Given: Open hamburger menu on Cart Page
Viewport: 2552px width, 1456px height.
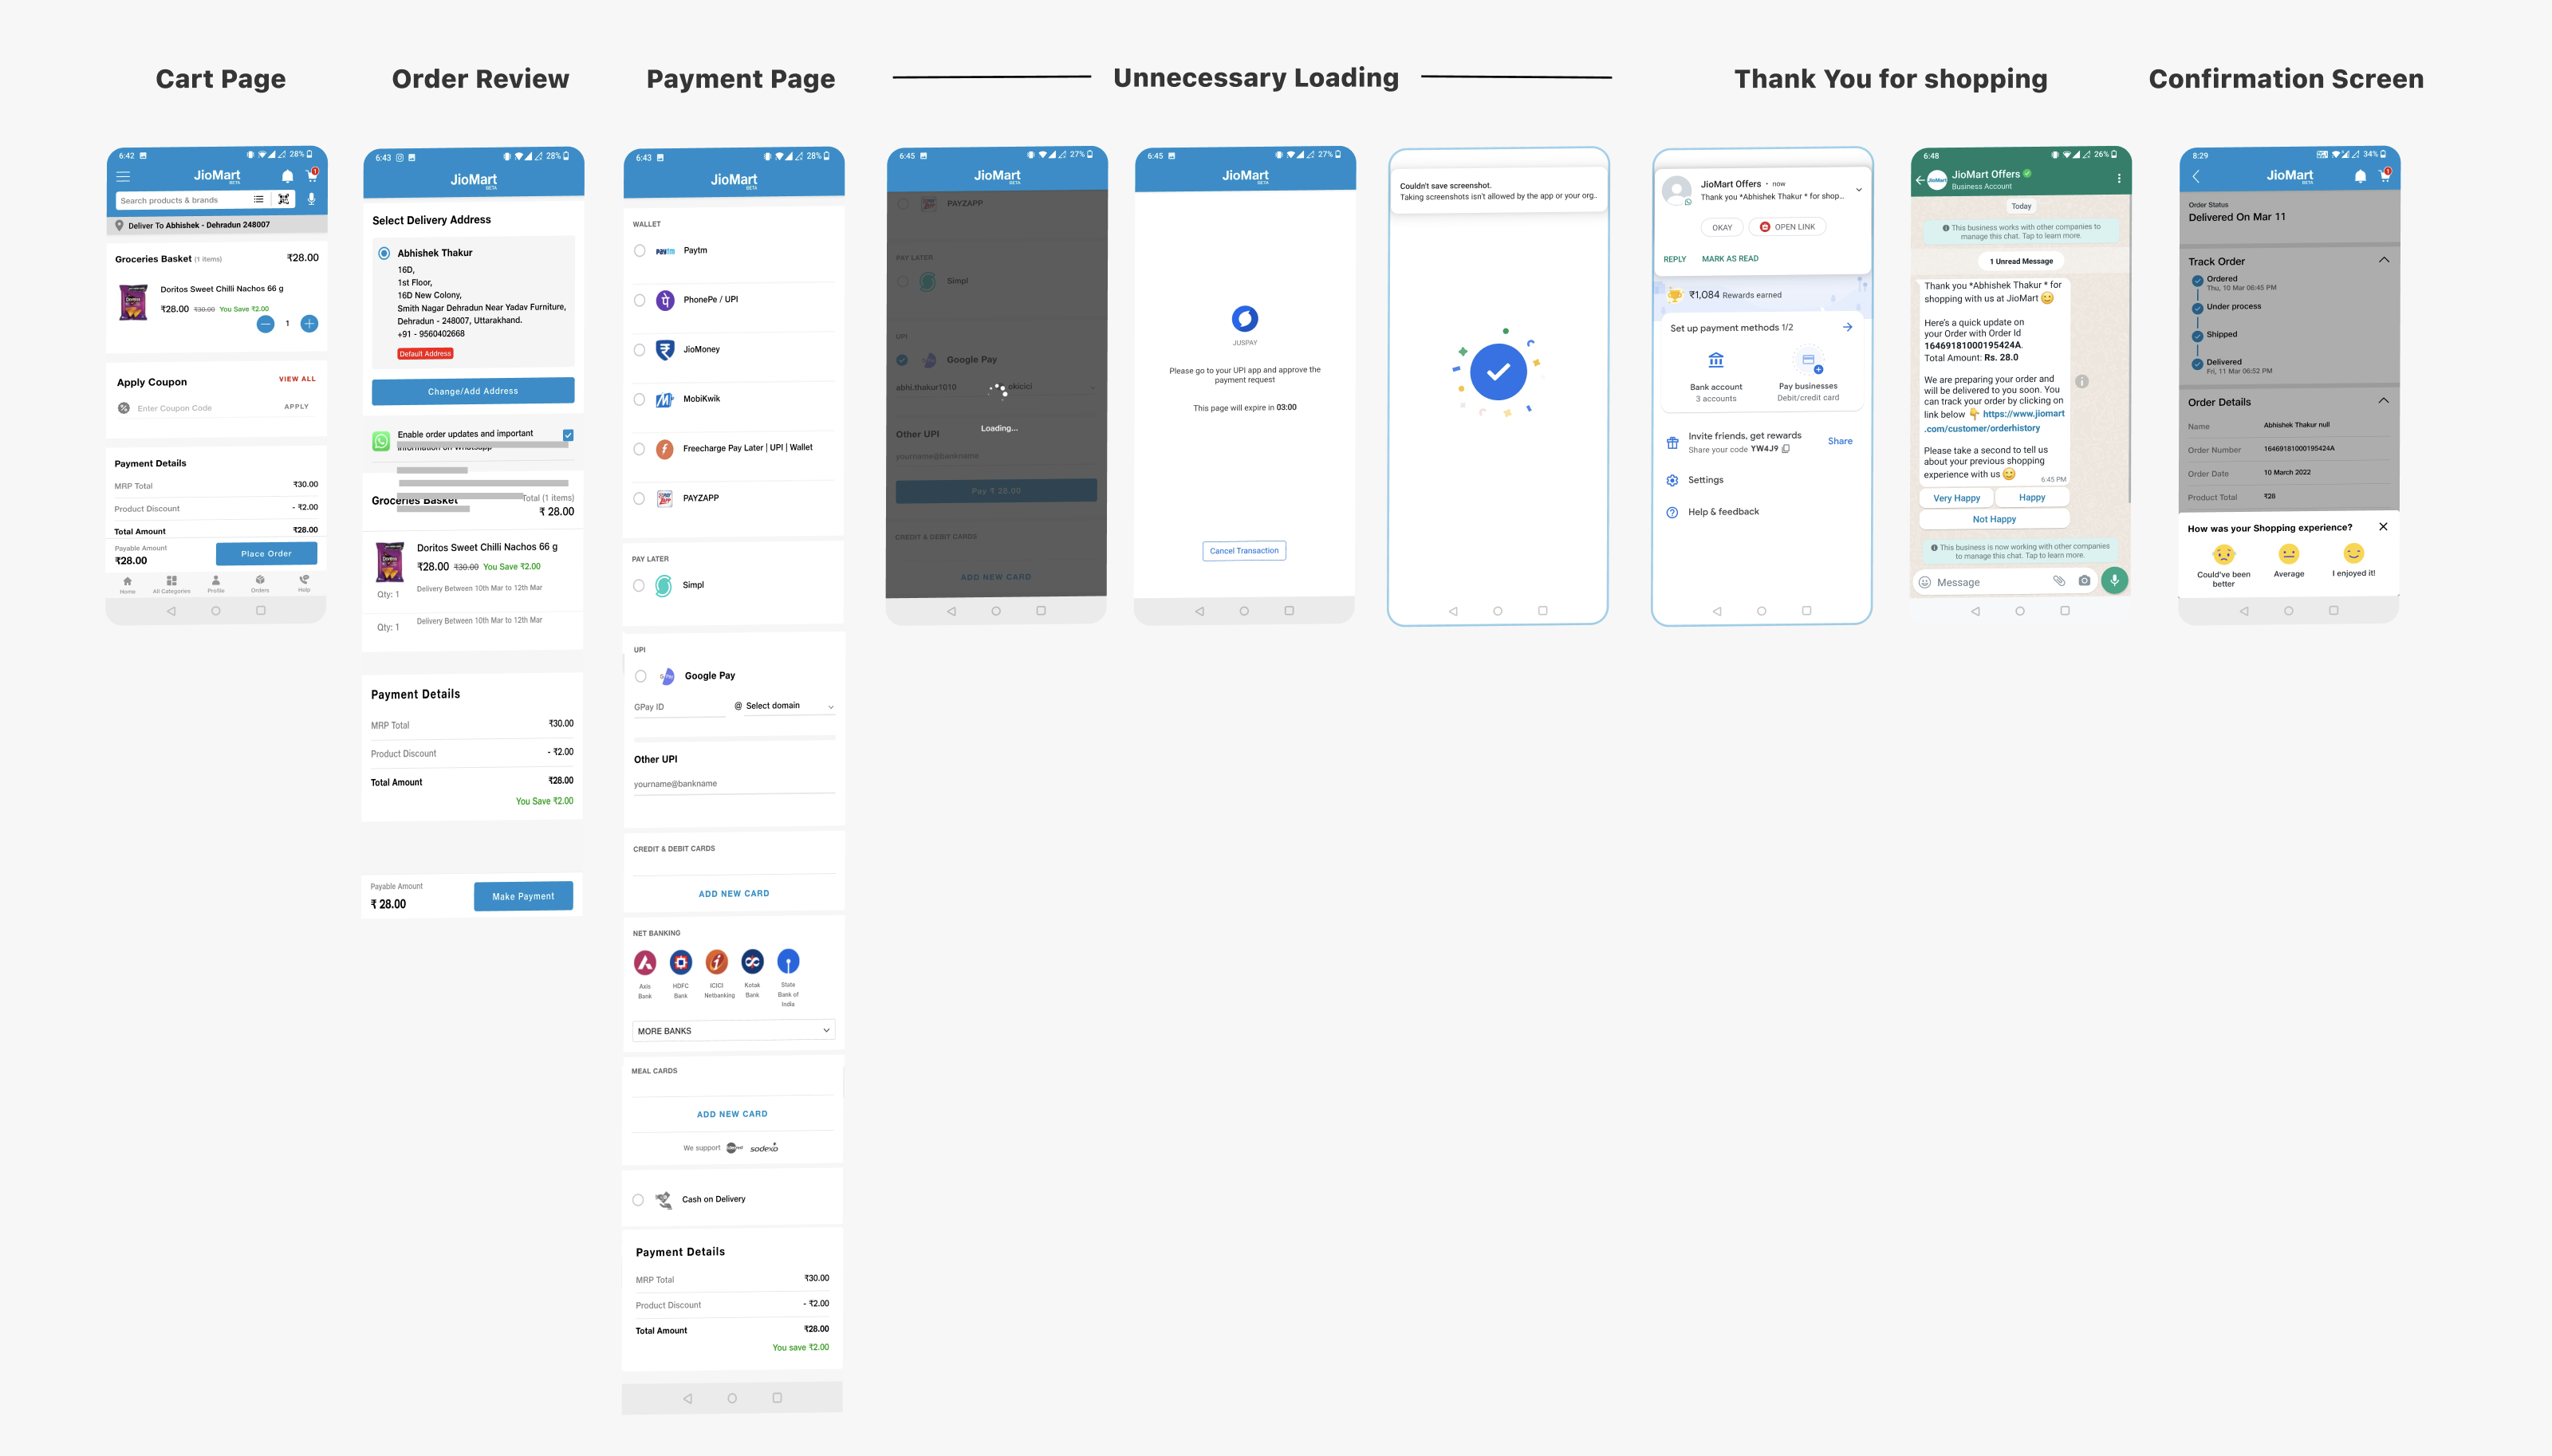Looking at the screenshot, I should coord(123,176).
